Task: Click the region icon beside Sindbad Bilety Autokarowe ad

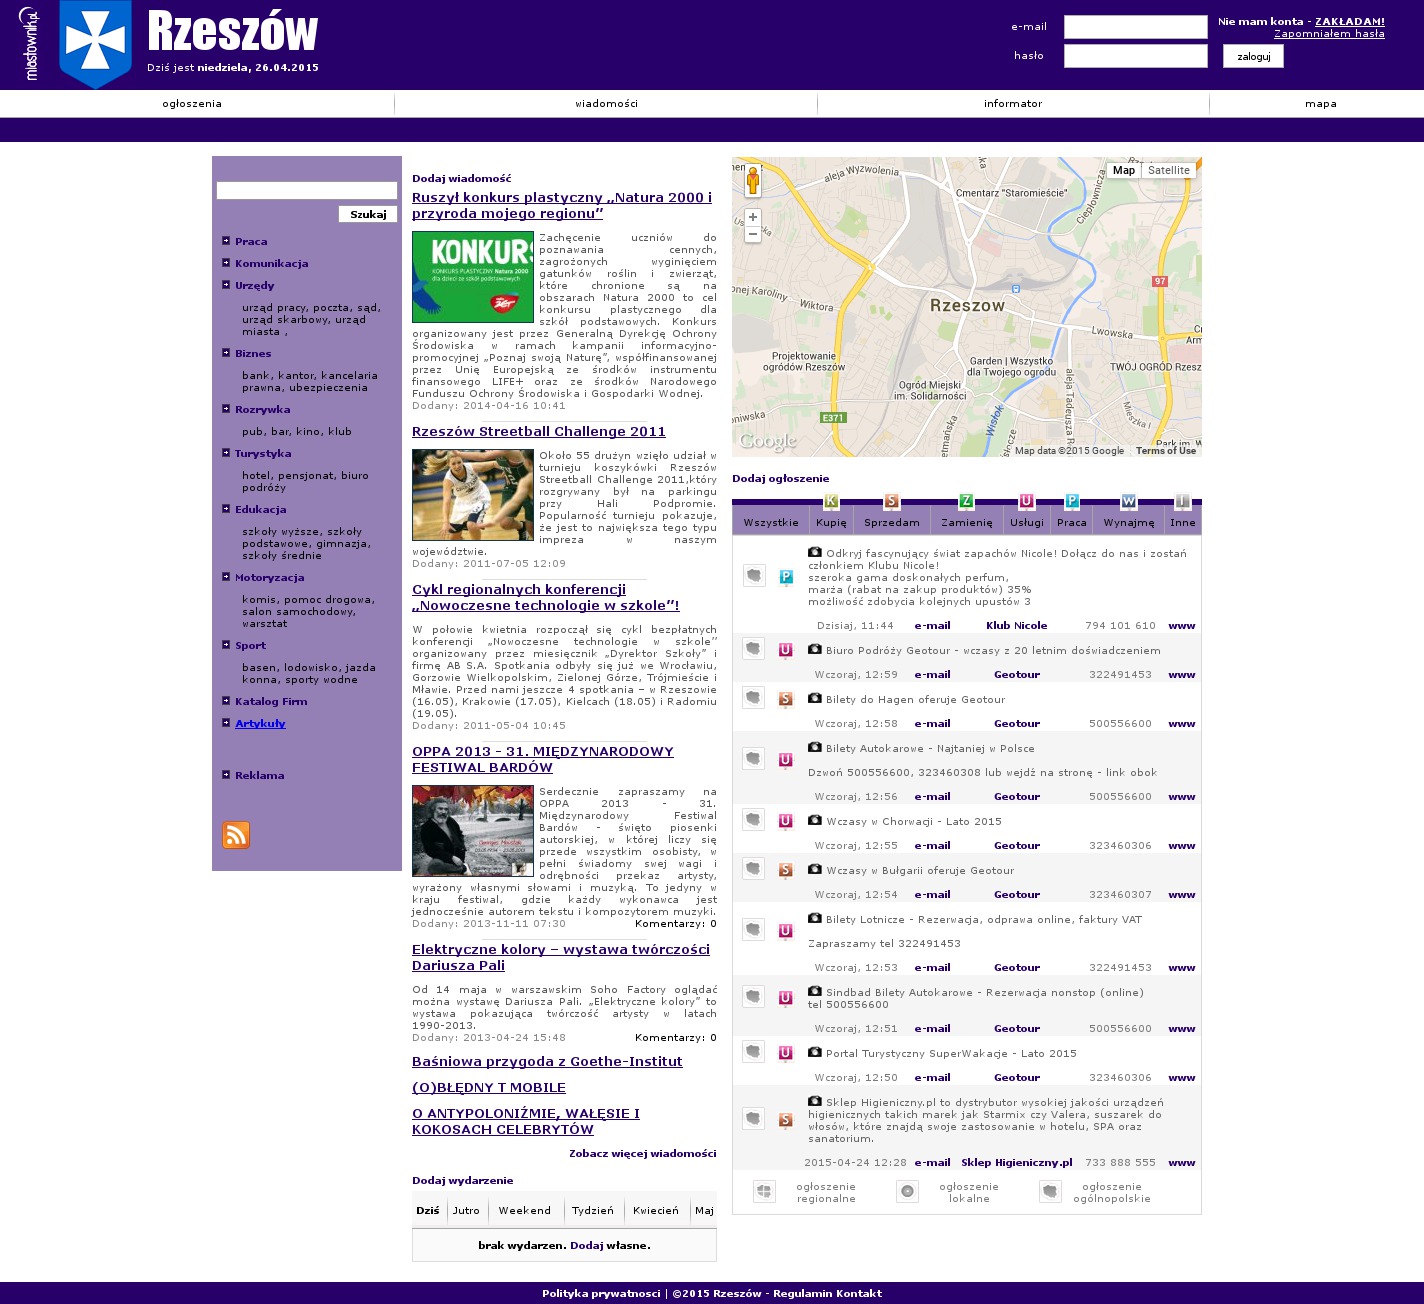Action: (754, 996)
